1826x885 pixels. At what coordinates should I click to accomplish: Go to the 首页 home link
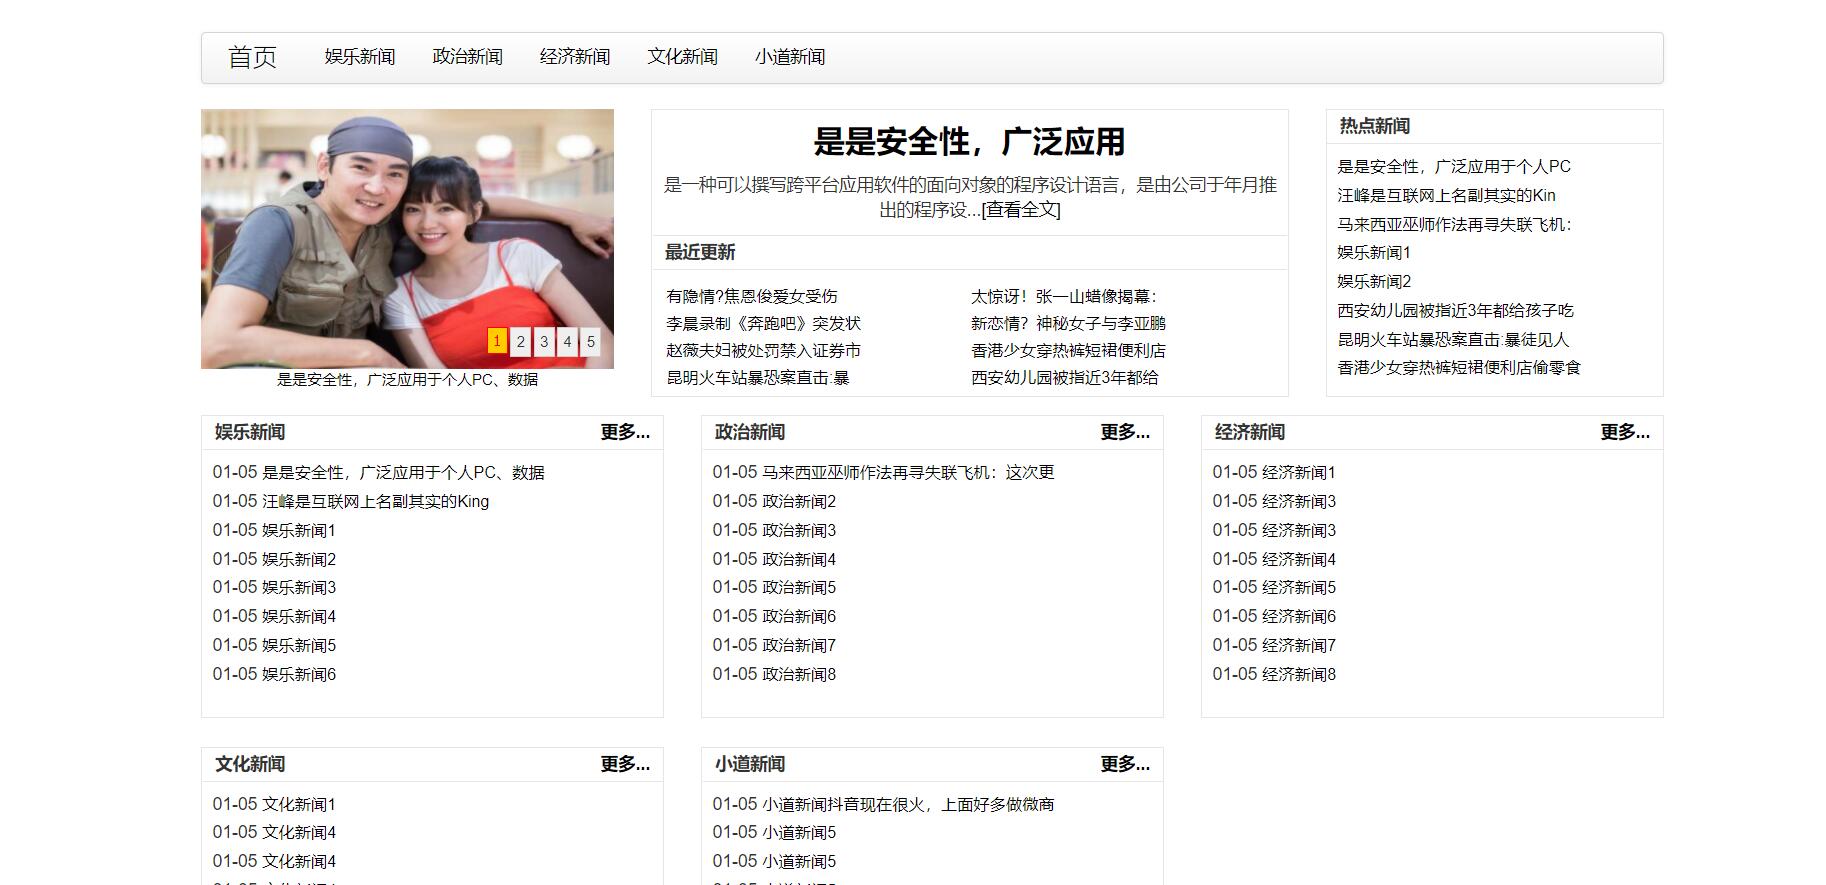point(252,57)
